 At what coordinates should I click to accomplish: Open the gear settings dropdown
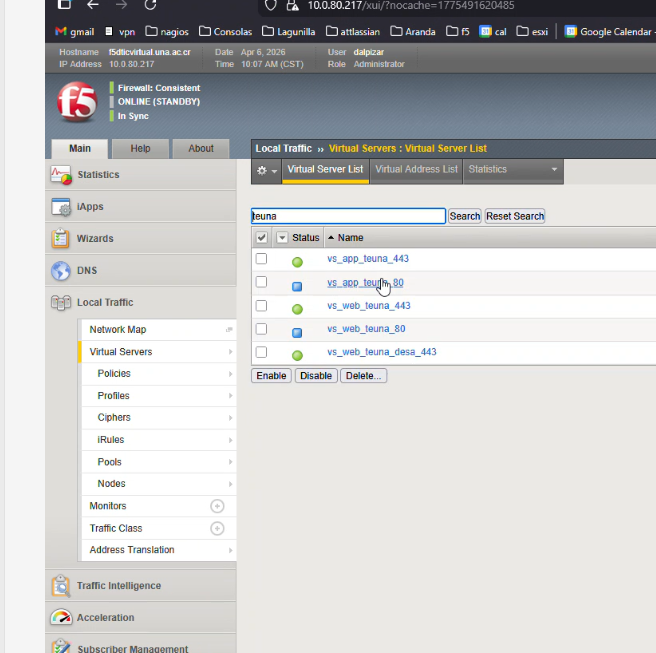[267, 171]
